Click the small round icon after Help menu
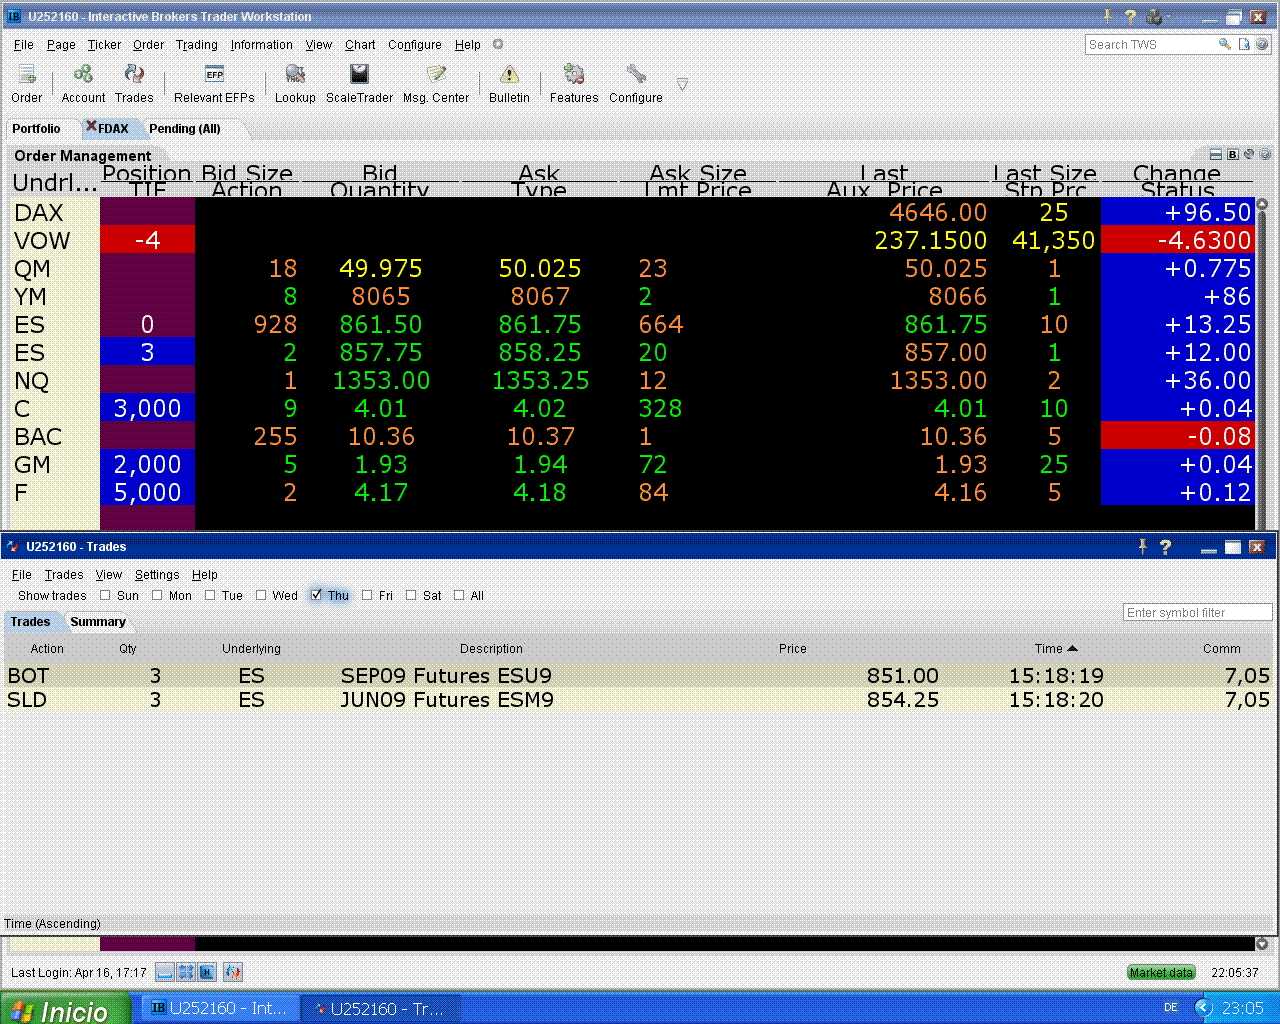This screenshot has height=1024, width=1280. (498, 44)
